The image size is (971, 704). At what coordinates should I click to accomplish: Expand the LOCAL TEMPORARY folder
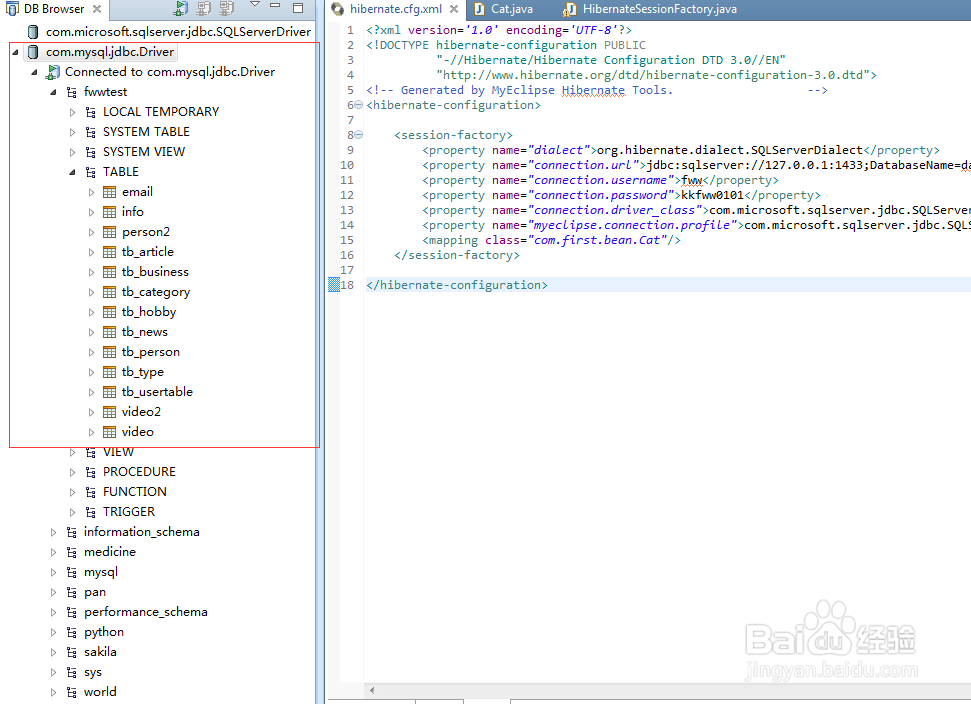(x=72, y=112)
